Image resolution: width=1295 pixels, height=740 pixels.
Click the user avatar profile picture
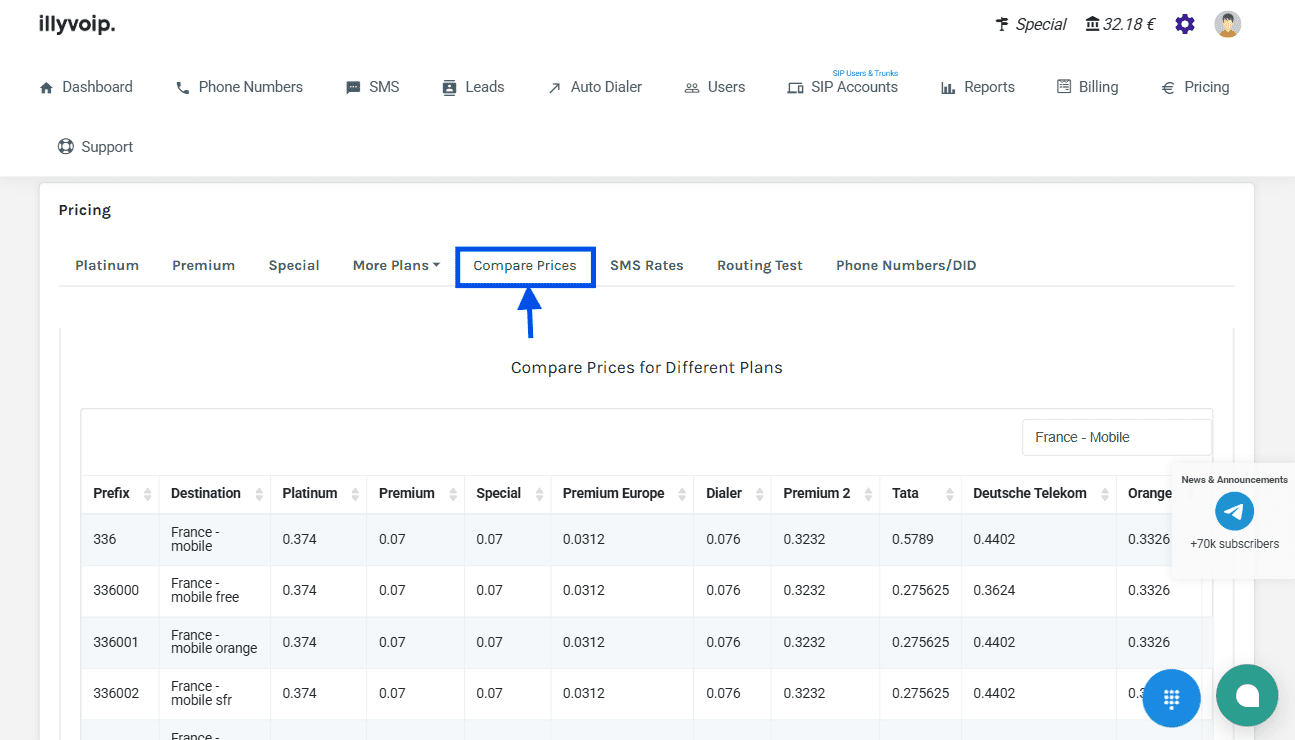pos(1227,24)
